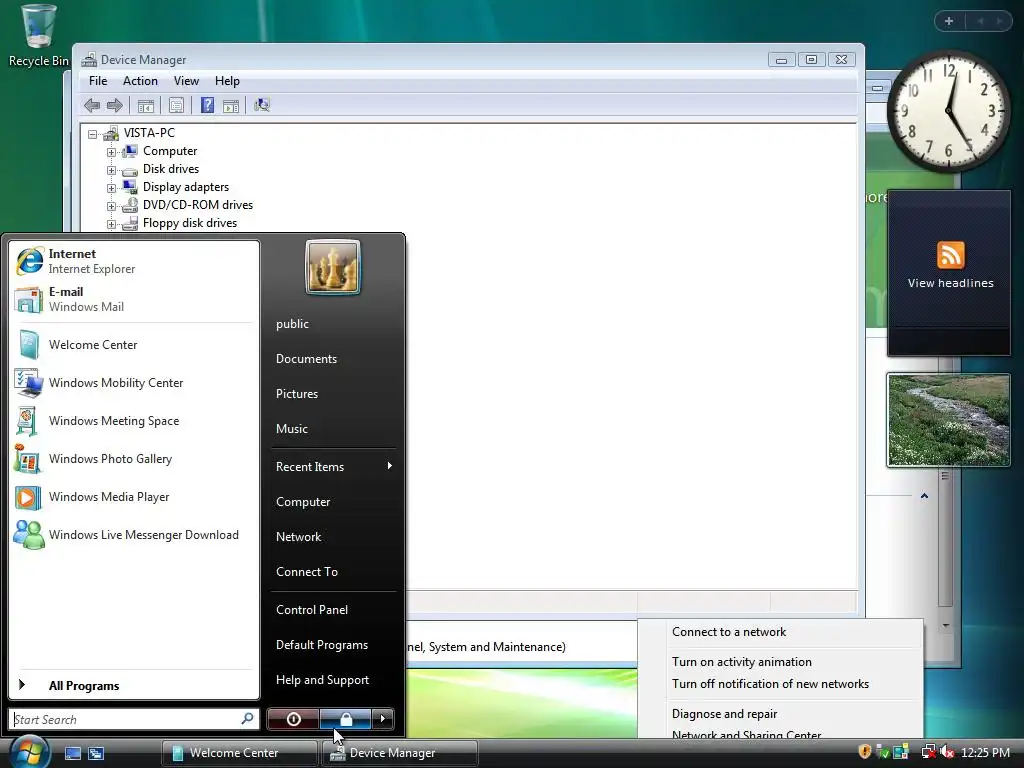1024x768 pixels.
Task: Choose Turn off notification of new networks
Action: pyautogui.click(x=780, y=684)
